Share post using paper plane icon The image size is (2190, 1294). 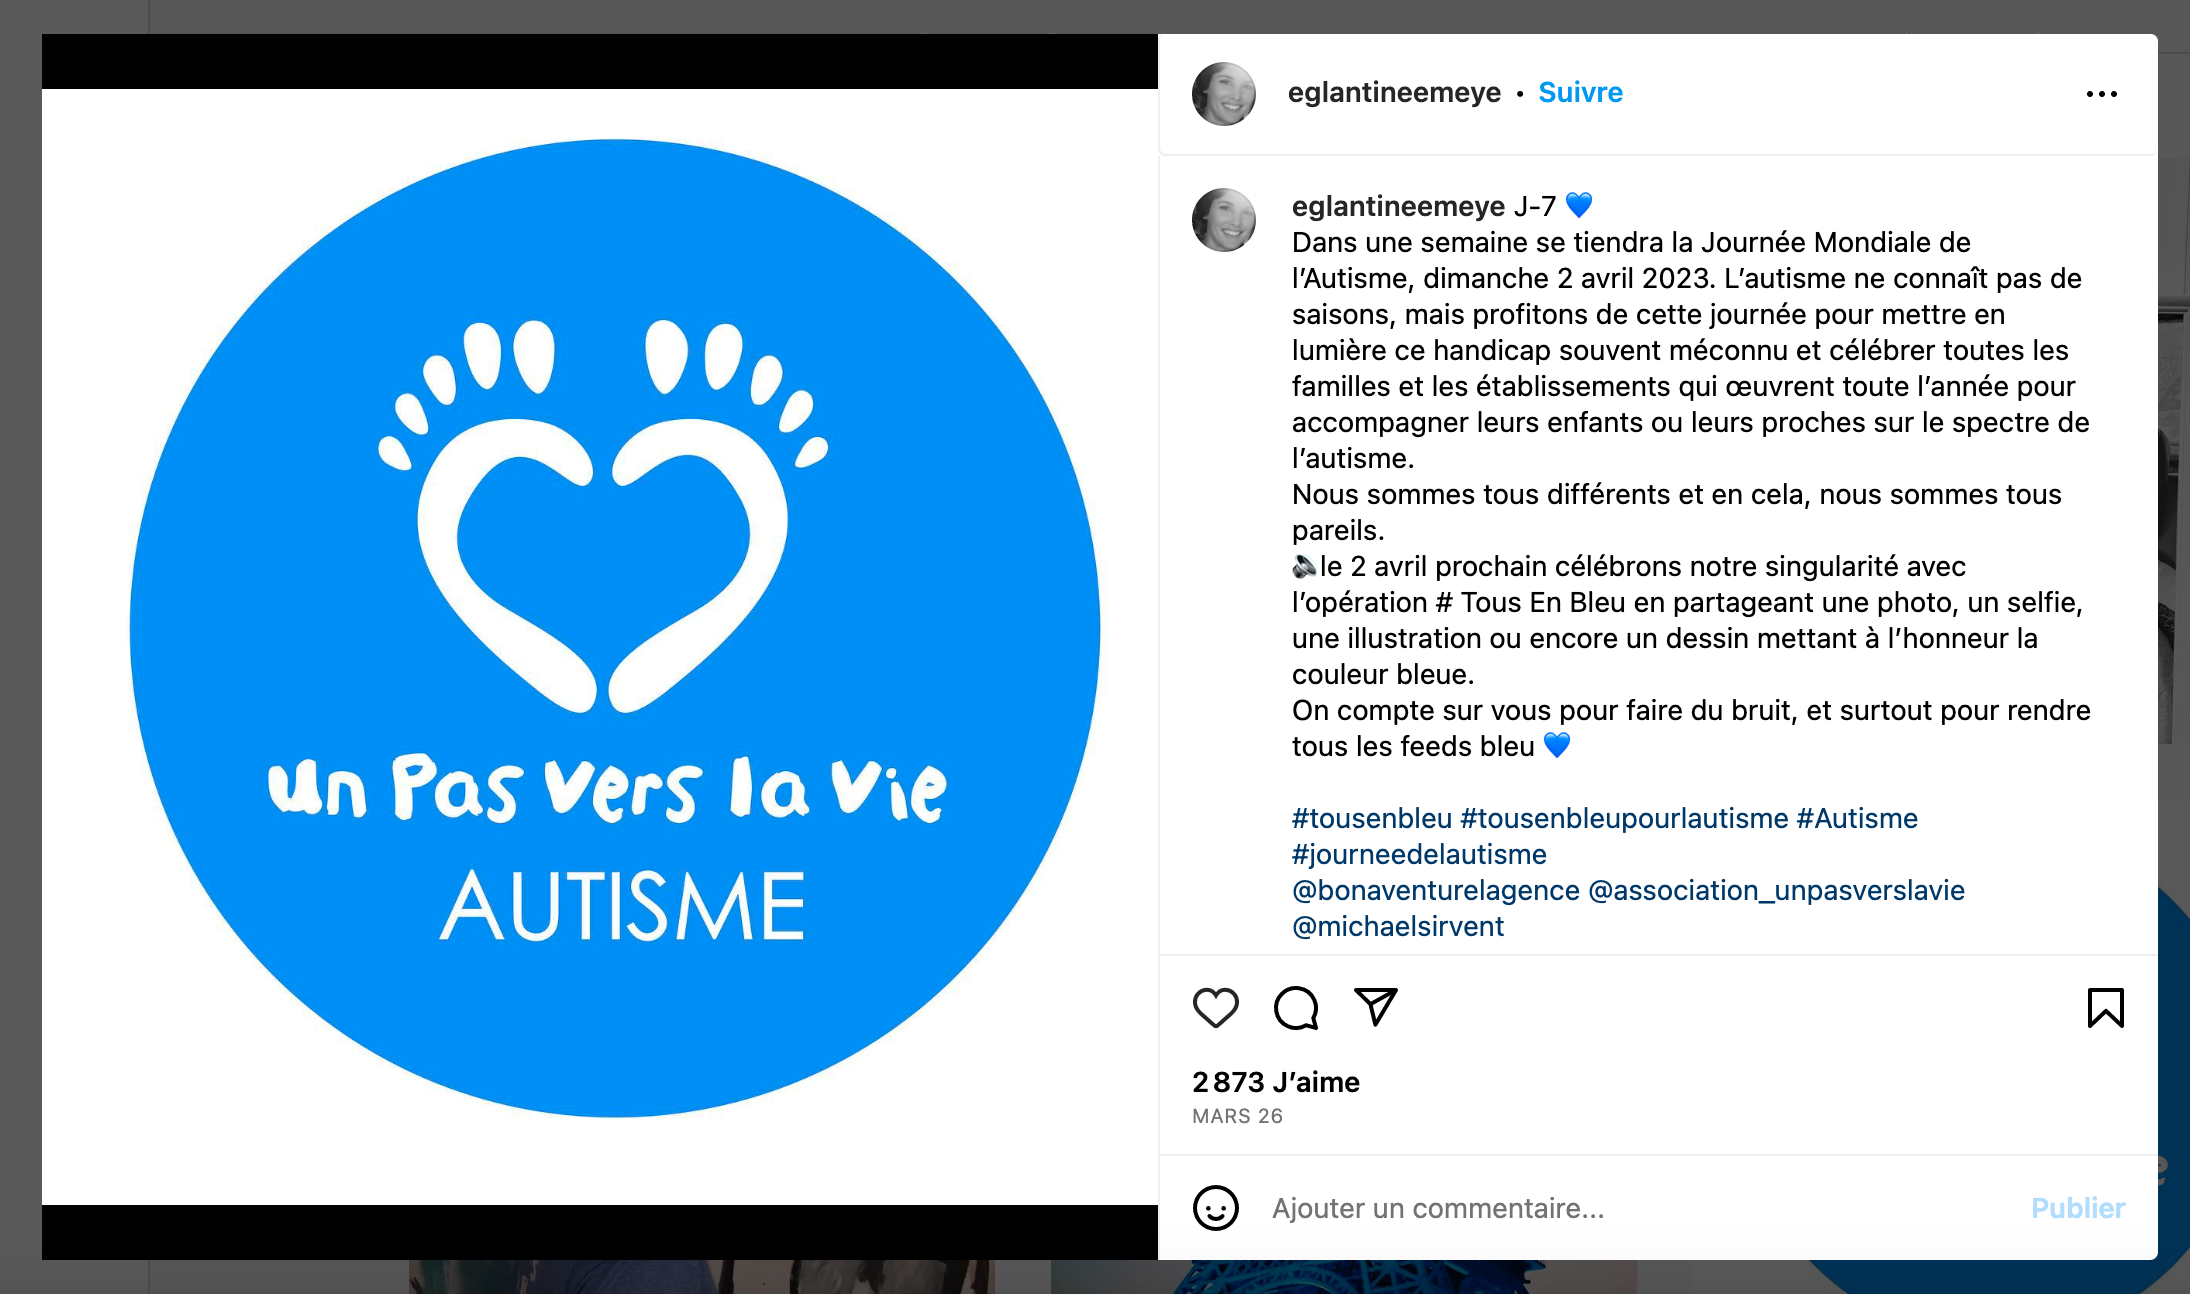[1376, 1007]
